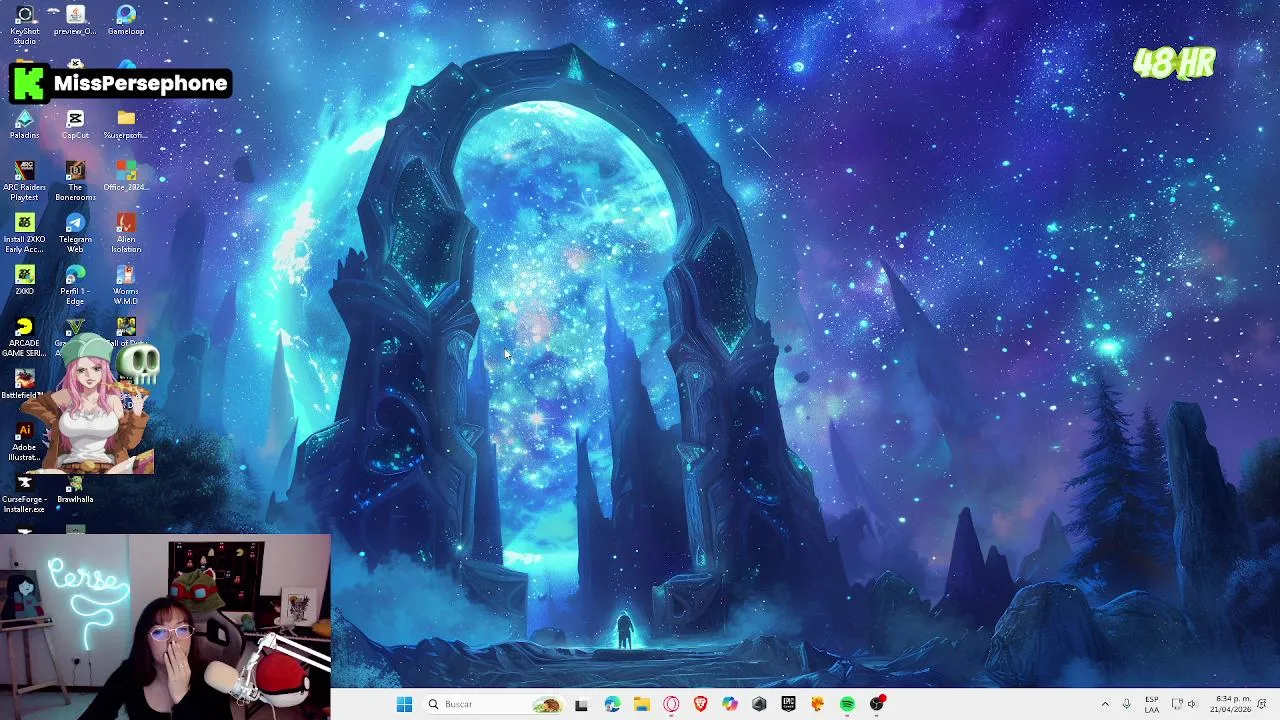Click the microphone tray icon
This screenshot has height=720, width=1280.
1127,704
